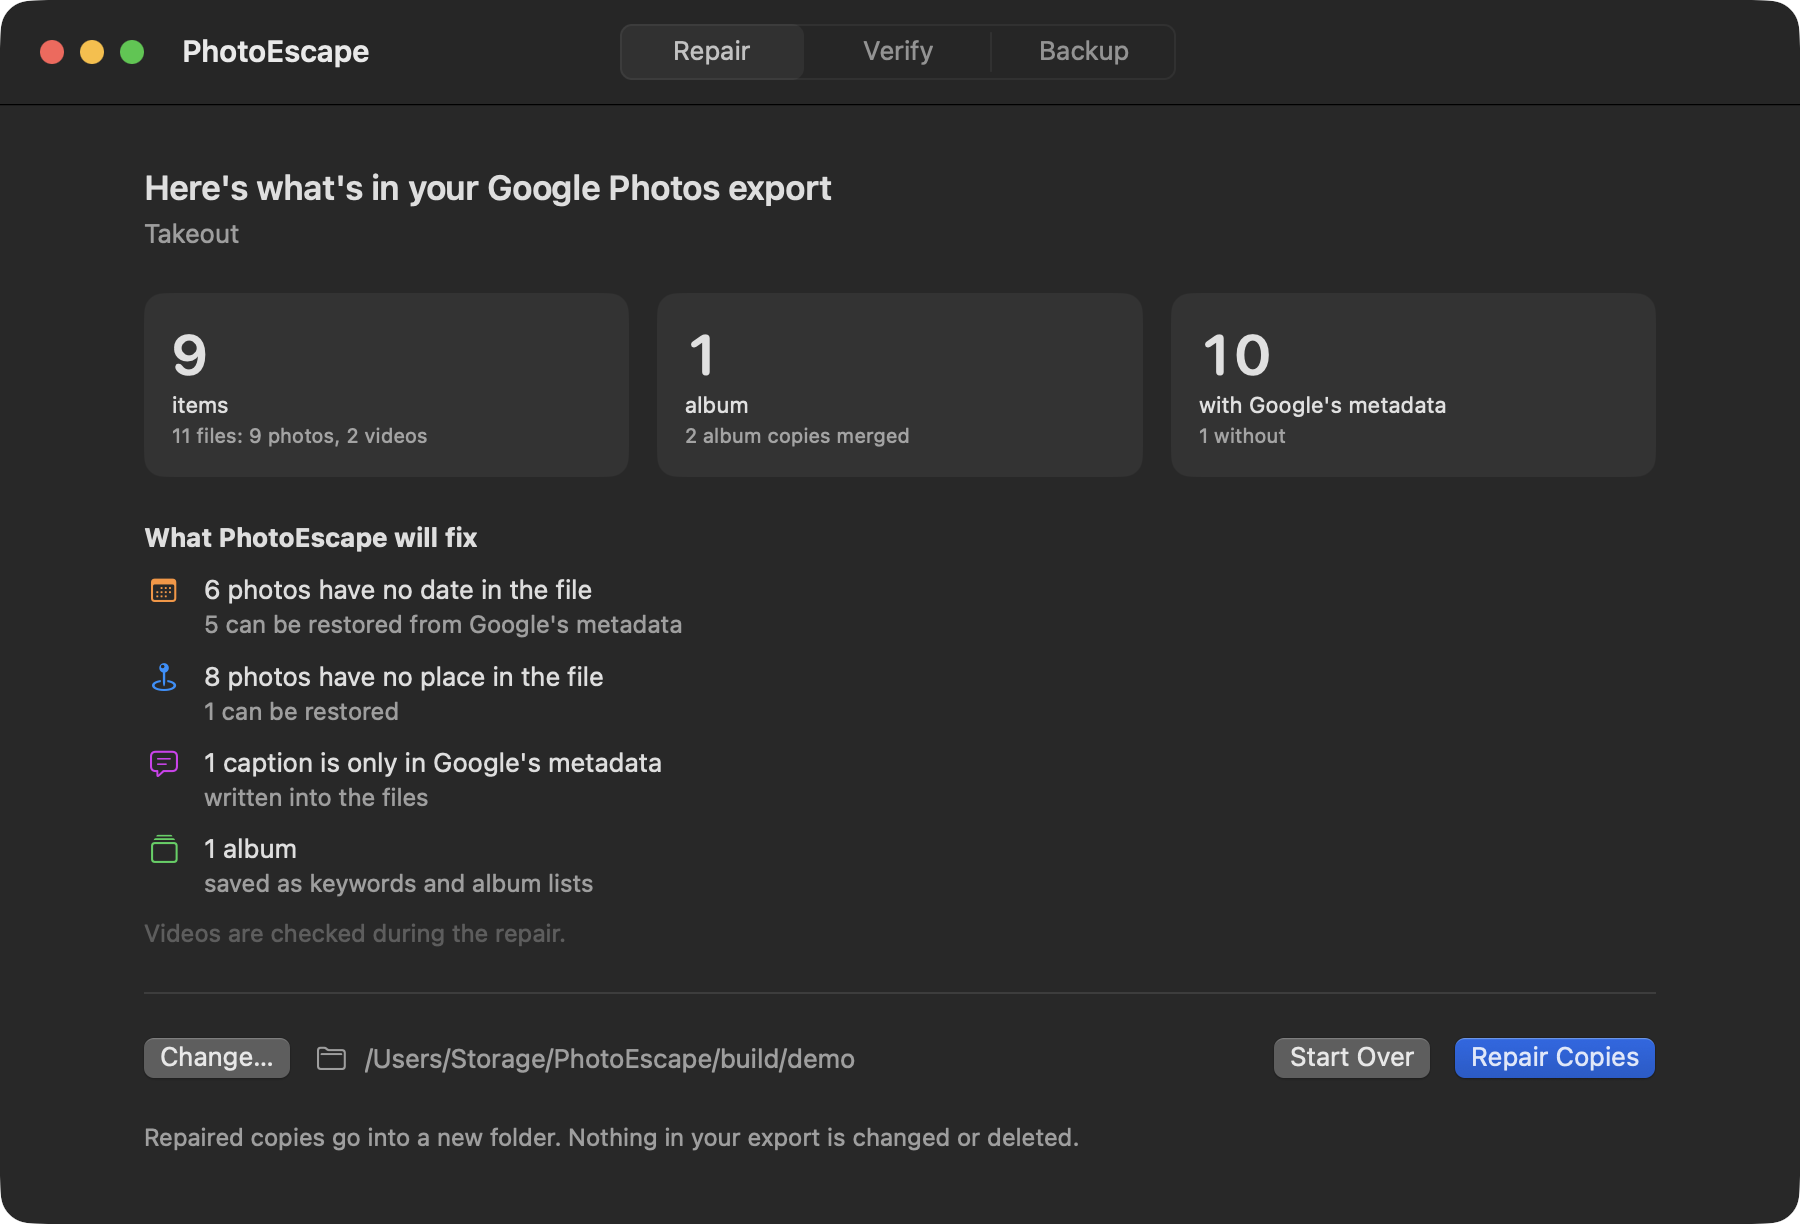
Task: Go to the Backup tab
Action: (1083, 51)
